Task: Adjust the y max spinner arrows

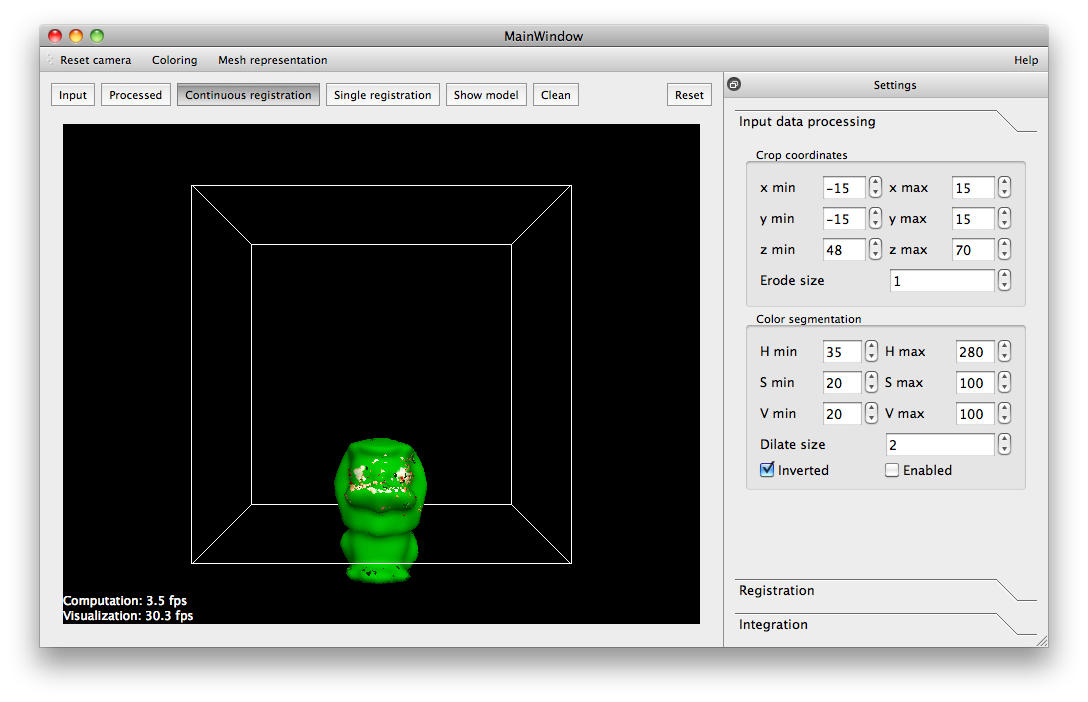Action: [x=1004, y=219]
